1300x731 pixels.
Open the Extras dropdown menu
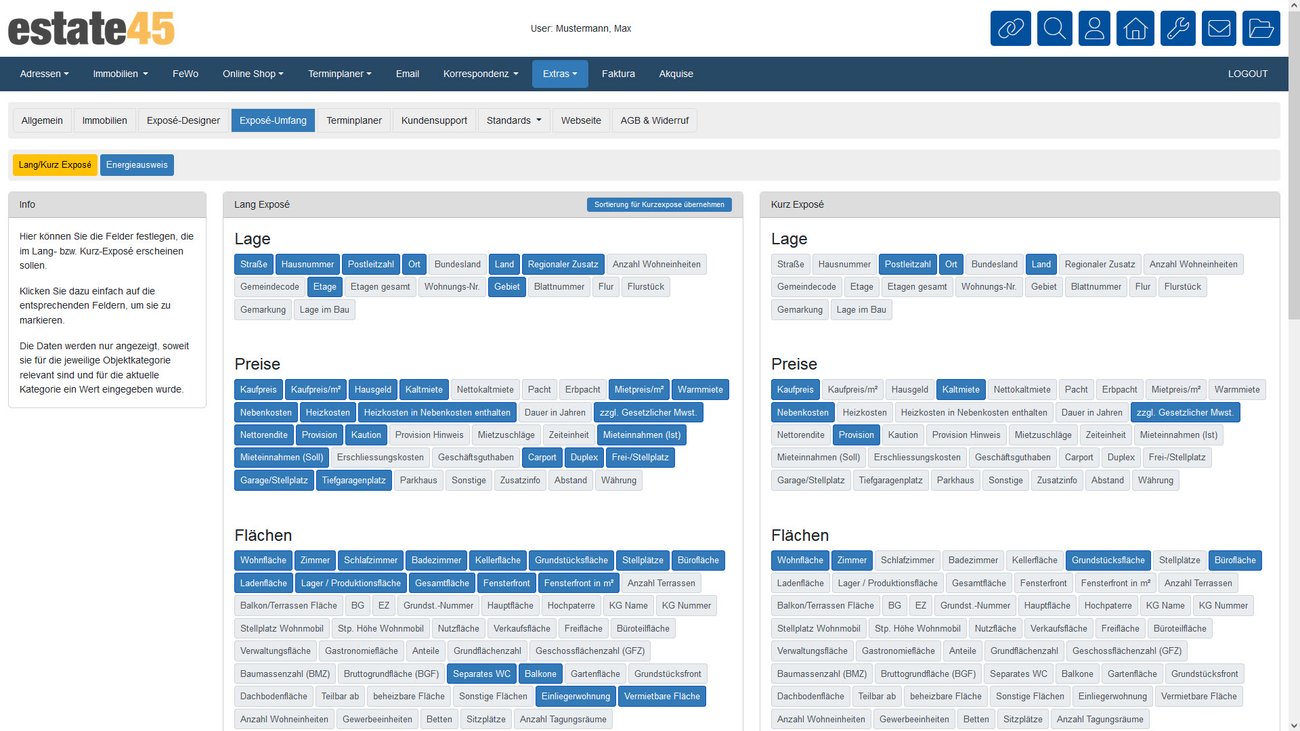560,74
